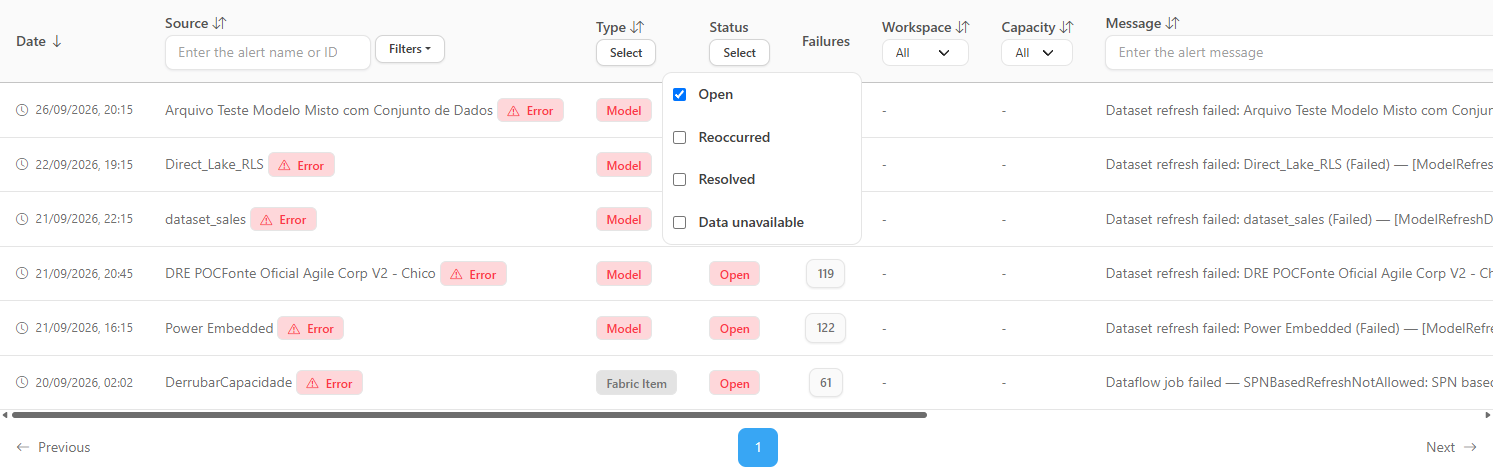Click Error badge next to Direct_Lake_RLS

(301, 165)
